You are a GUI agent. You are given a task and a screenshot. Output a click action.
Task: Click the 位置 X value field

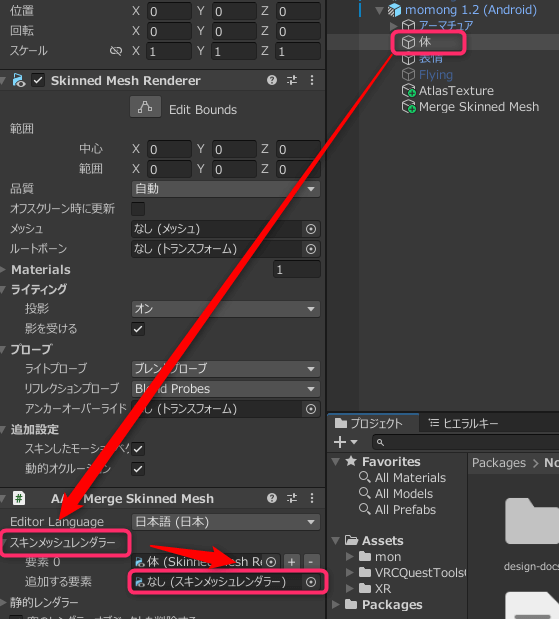tap(169, 11)
